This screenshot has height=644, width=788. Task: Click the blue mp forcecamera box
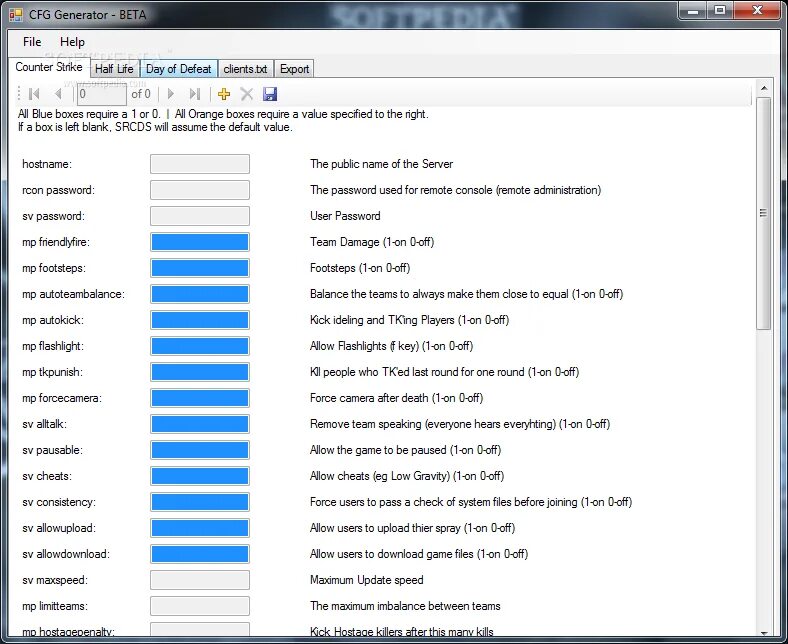(200, 398)
